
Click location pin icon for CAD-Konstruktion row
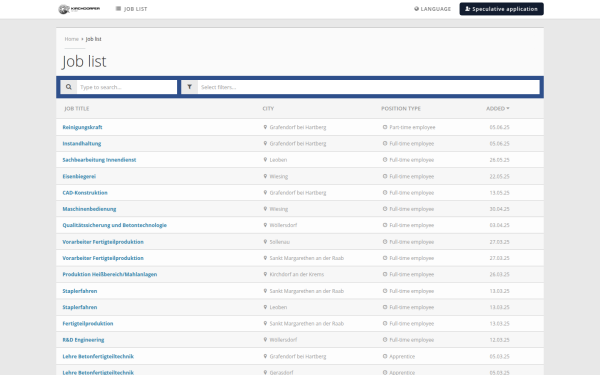[265, 192]
